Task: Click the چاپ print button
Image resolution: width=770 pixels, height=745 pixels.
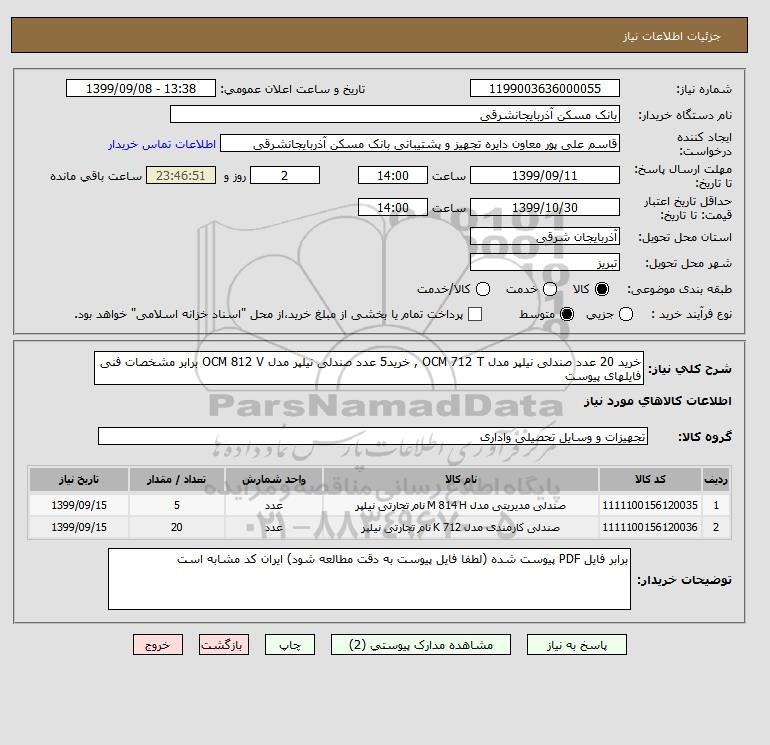Action: click(290, 644)
